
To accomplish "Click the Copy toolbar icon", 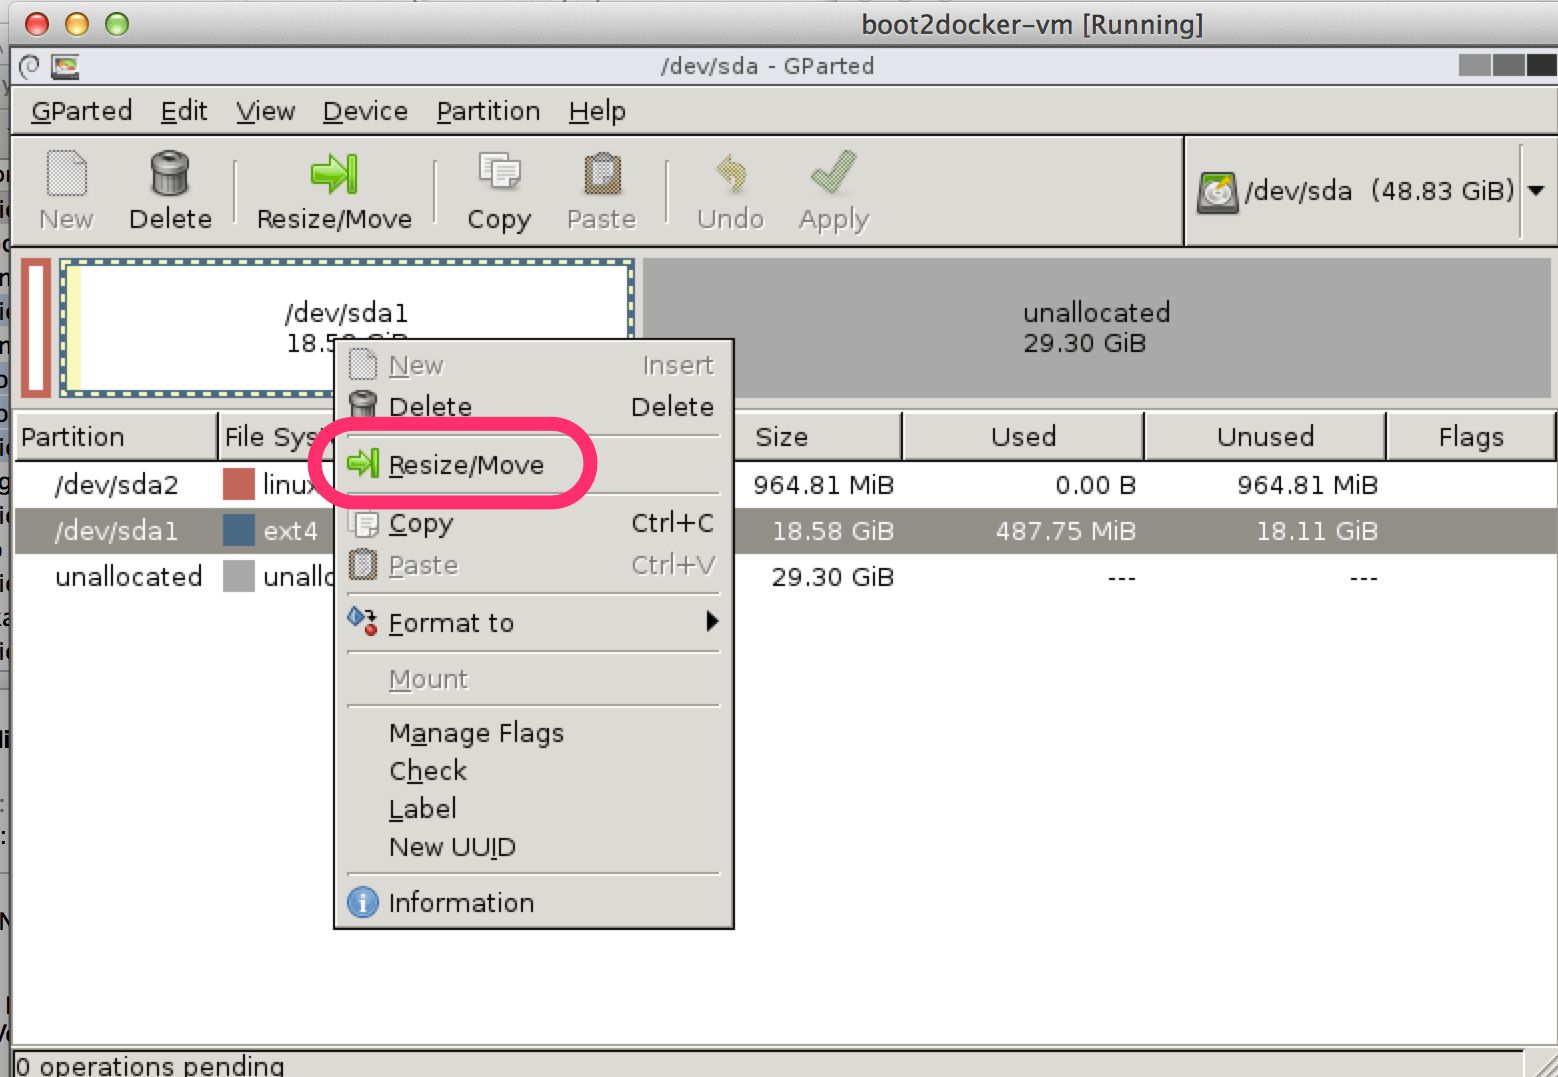I will coord(499,174).
